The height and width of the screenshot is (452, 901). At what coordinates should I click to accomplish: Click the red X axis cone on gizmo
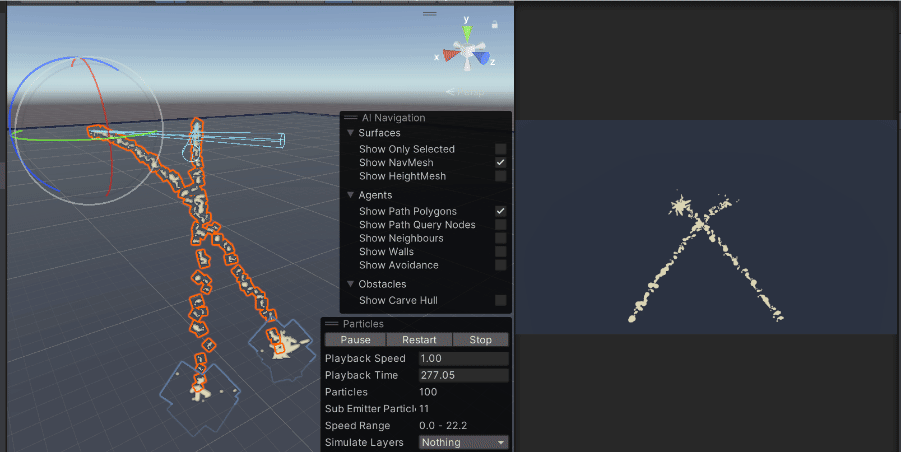[x=451, y=55]
